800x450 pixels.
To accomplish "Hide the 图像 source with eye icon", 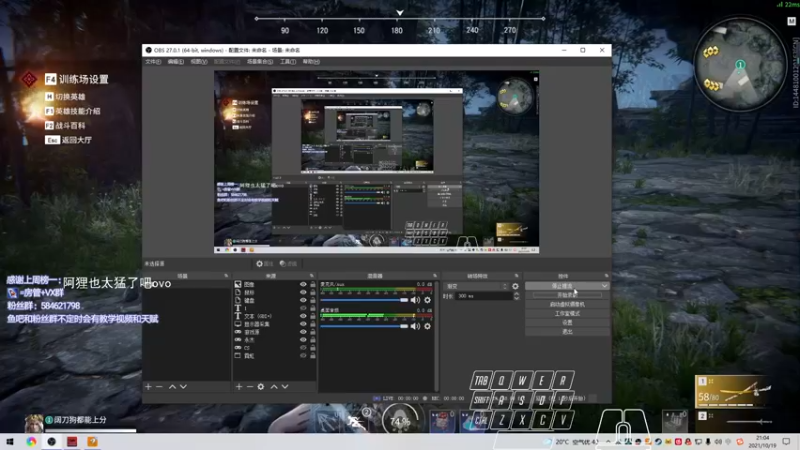I will 303,285.
